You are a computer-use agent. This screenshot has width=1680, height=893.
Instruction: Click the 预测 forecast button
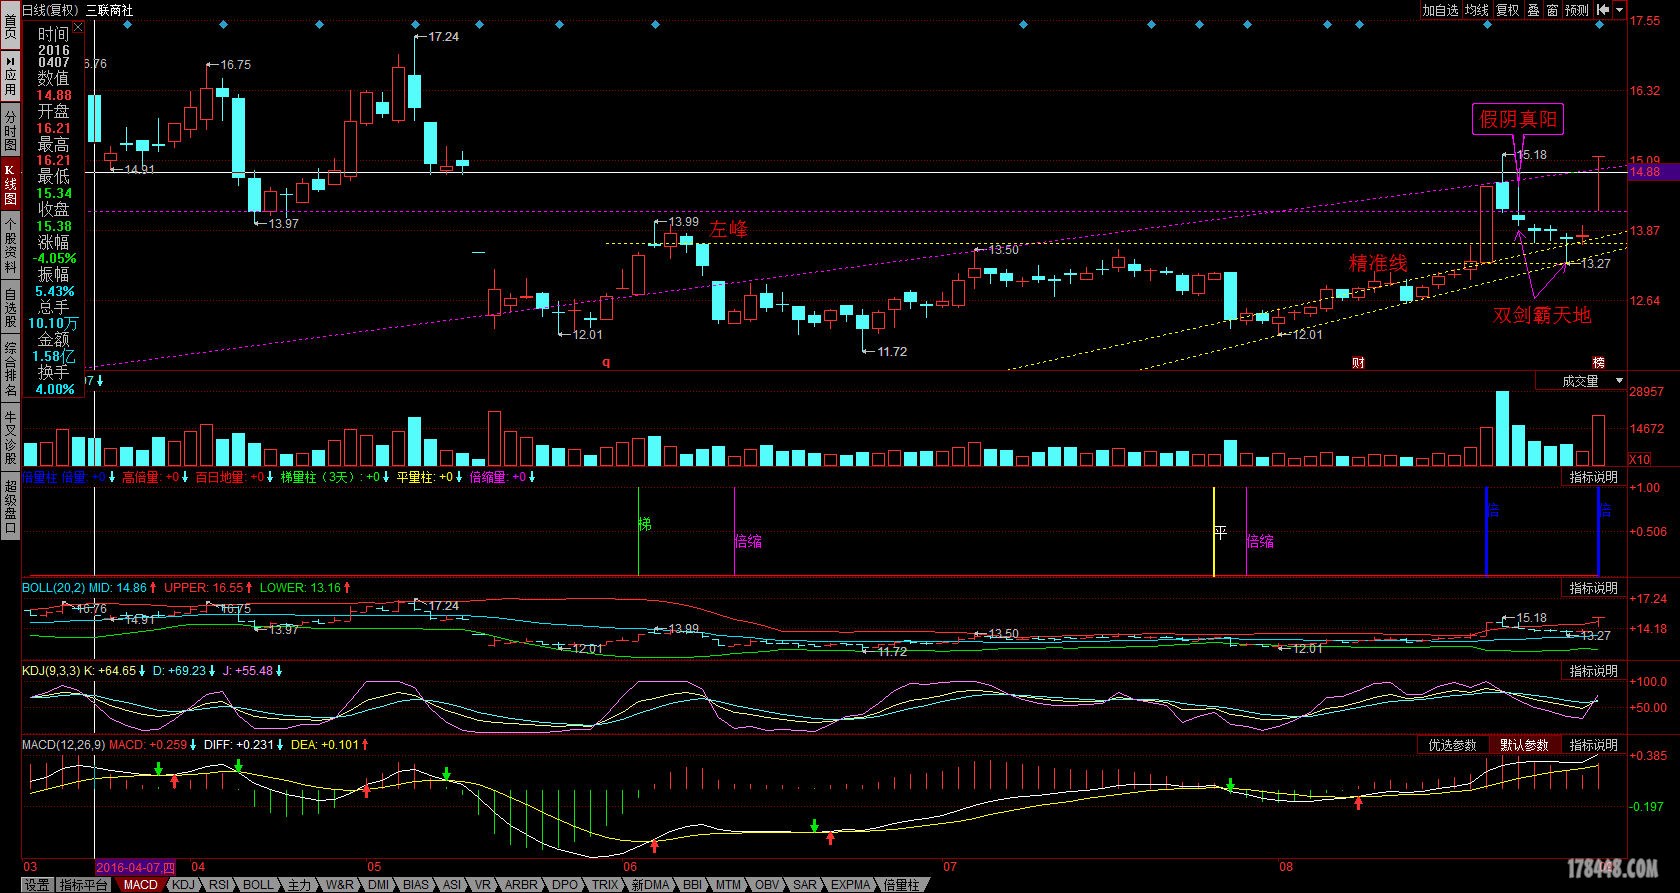1577,10
